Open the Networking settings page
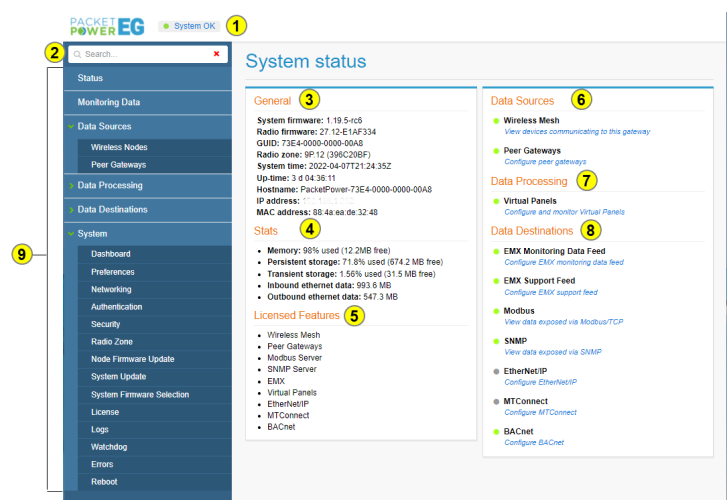Viewport: 727px width, 500px height. 111,289
